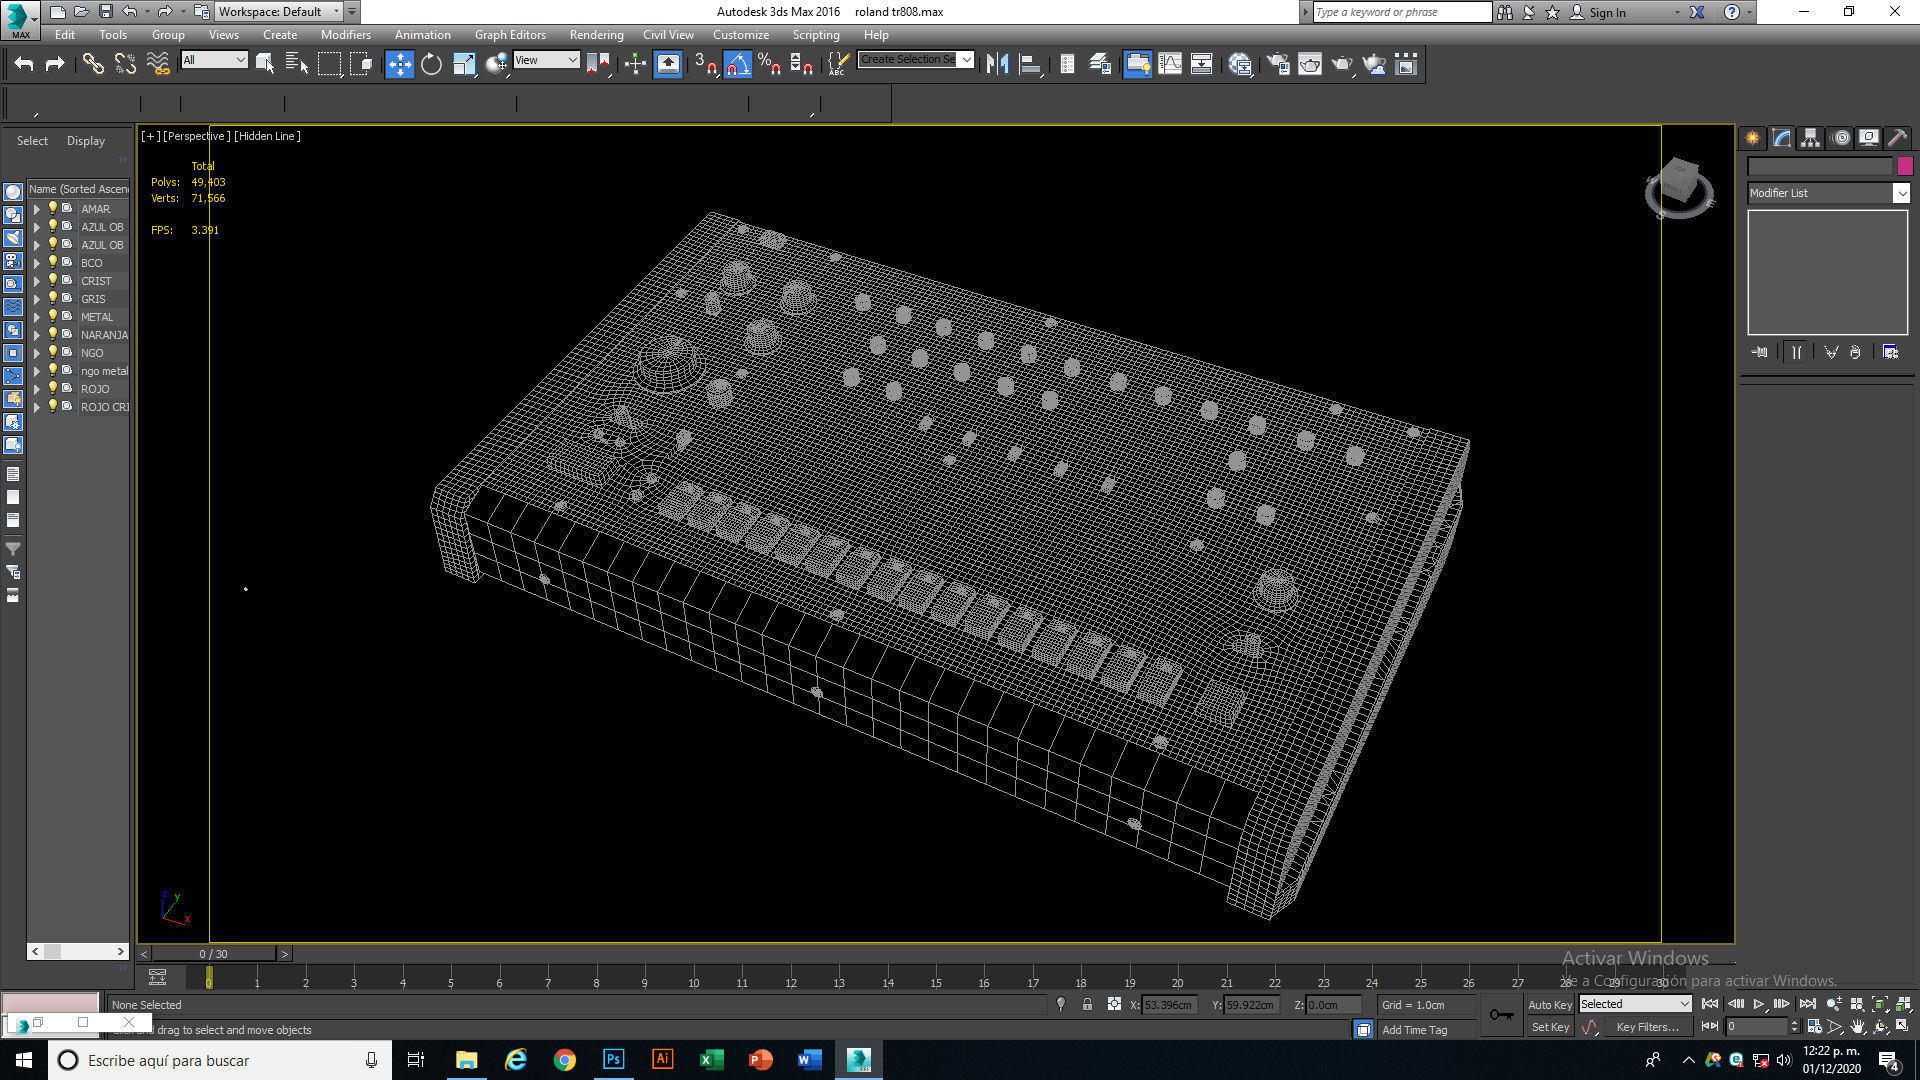1920x1080 pixels.
Task: Switch to the Create command panel tab
Action: tap(1753, 138)
